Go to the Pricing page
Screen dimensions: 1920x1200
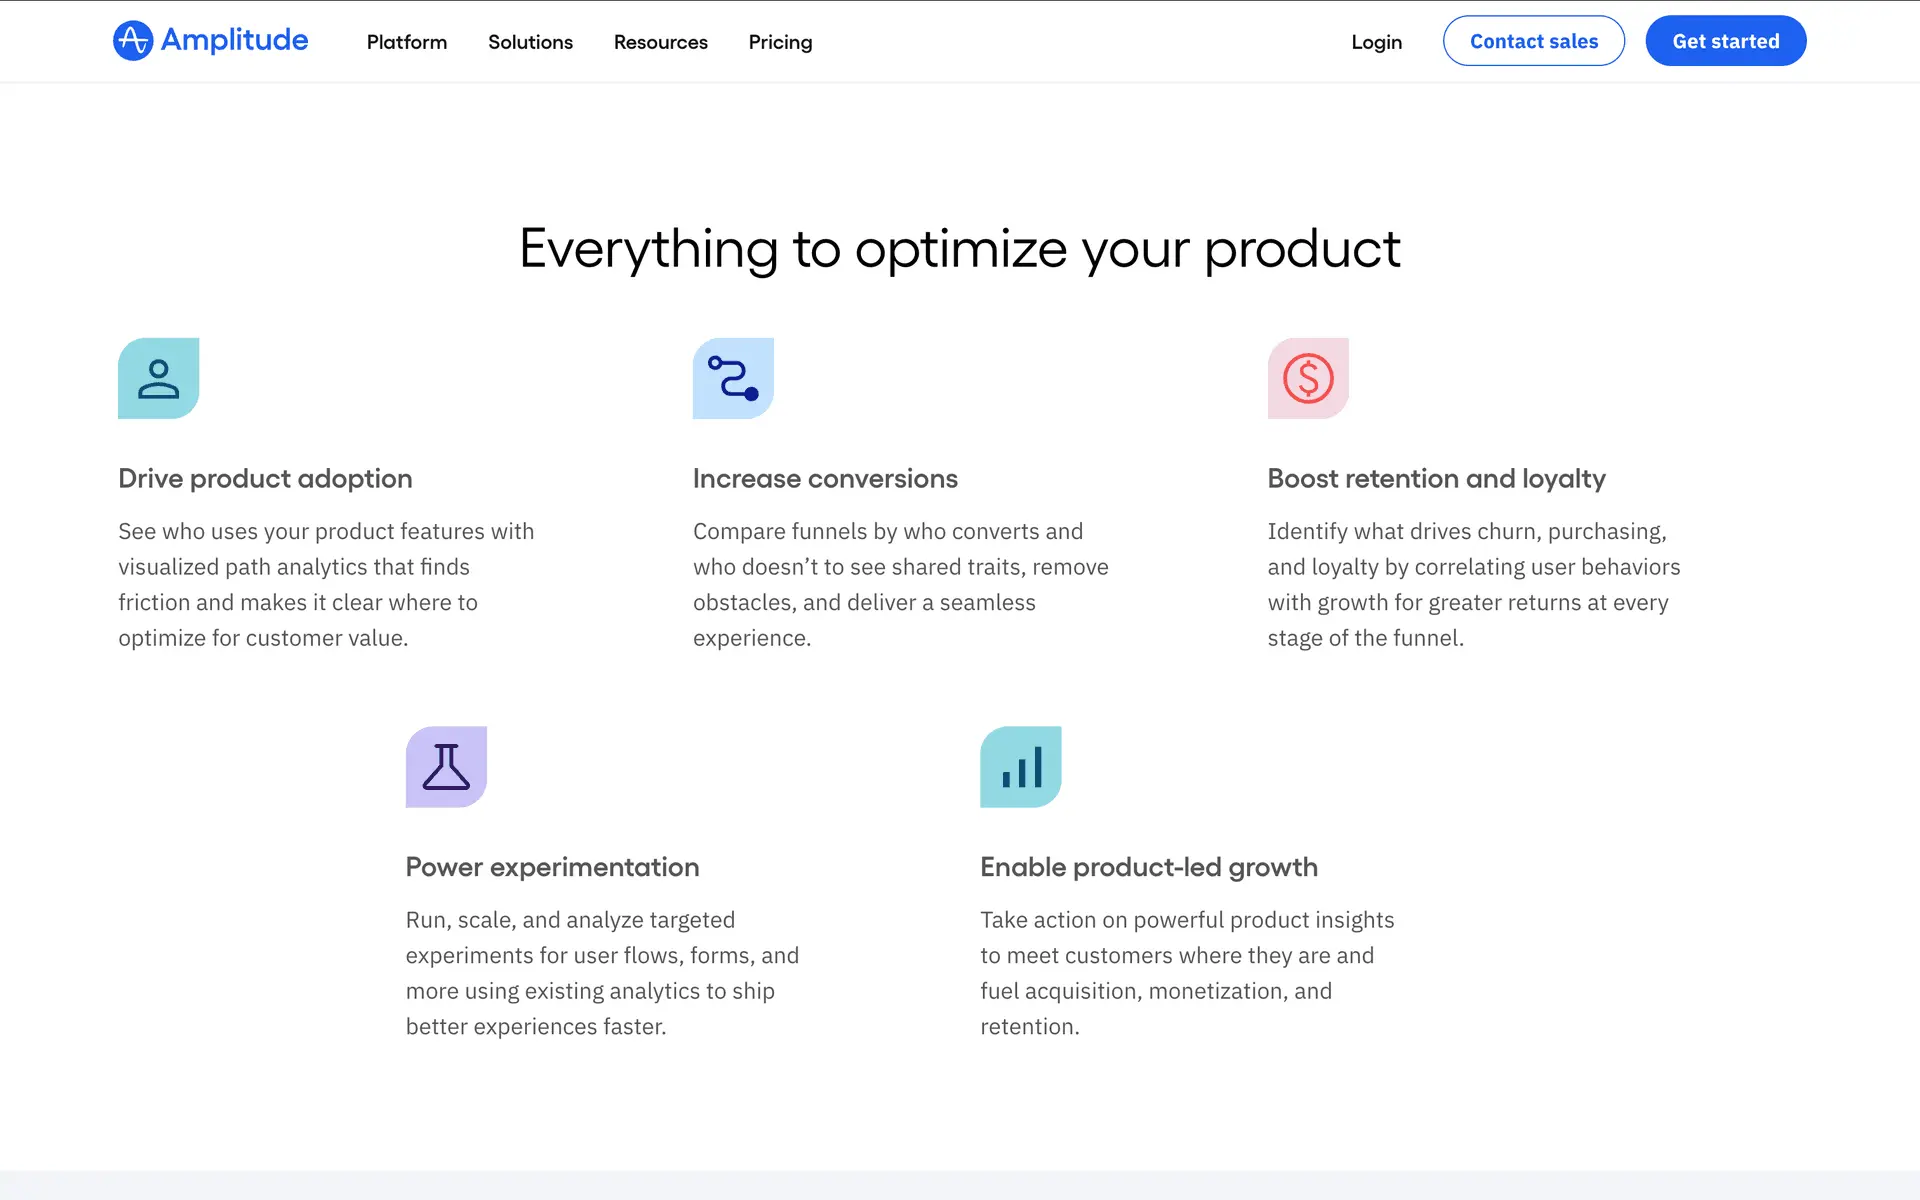point(780,42)
